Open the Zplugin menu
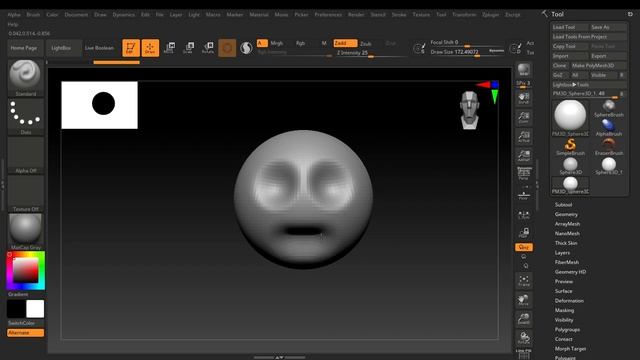The height and width of the screenshot is (360, 640). click(x=491, y=15)
